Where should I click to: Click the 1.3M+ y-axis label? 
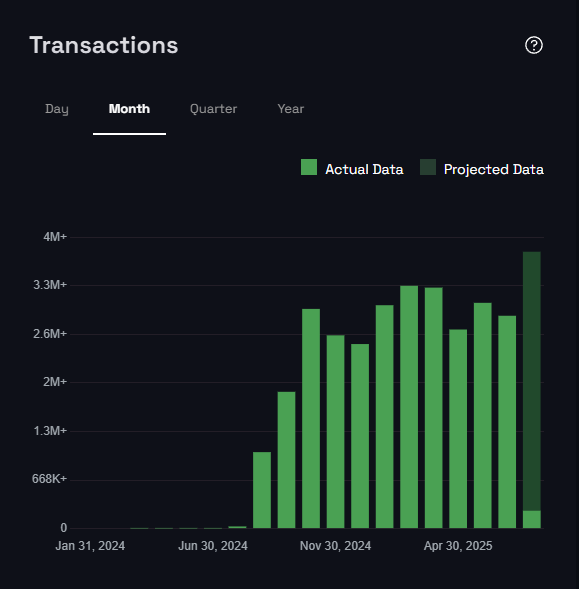[50, 430]
